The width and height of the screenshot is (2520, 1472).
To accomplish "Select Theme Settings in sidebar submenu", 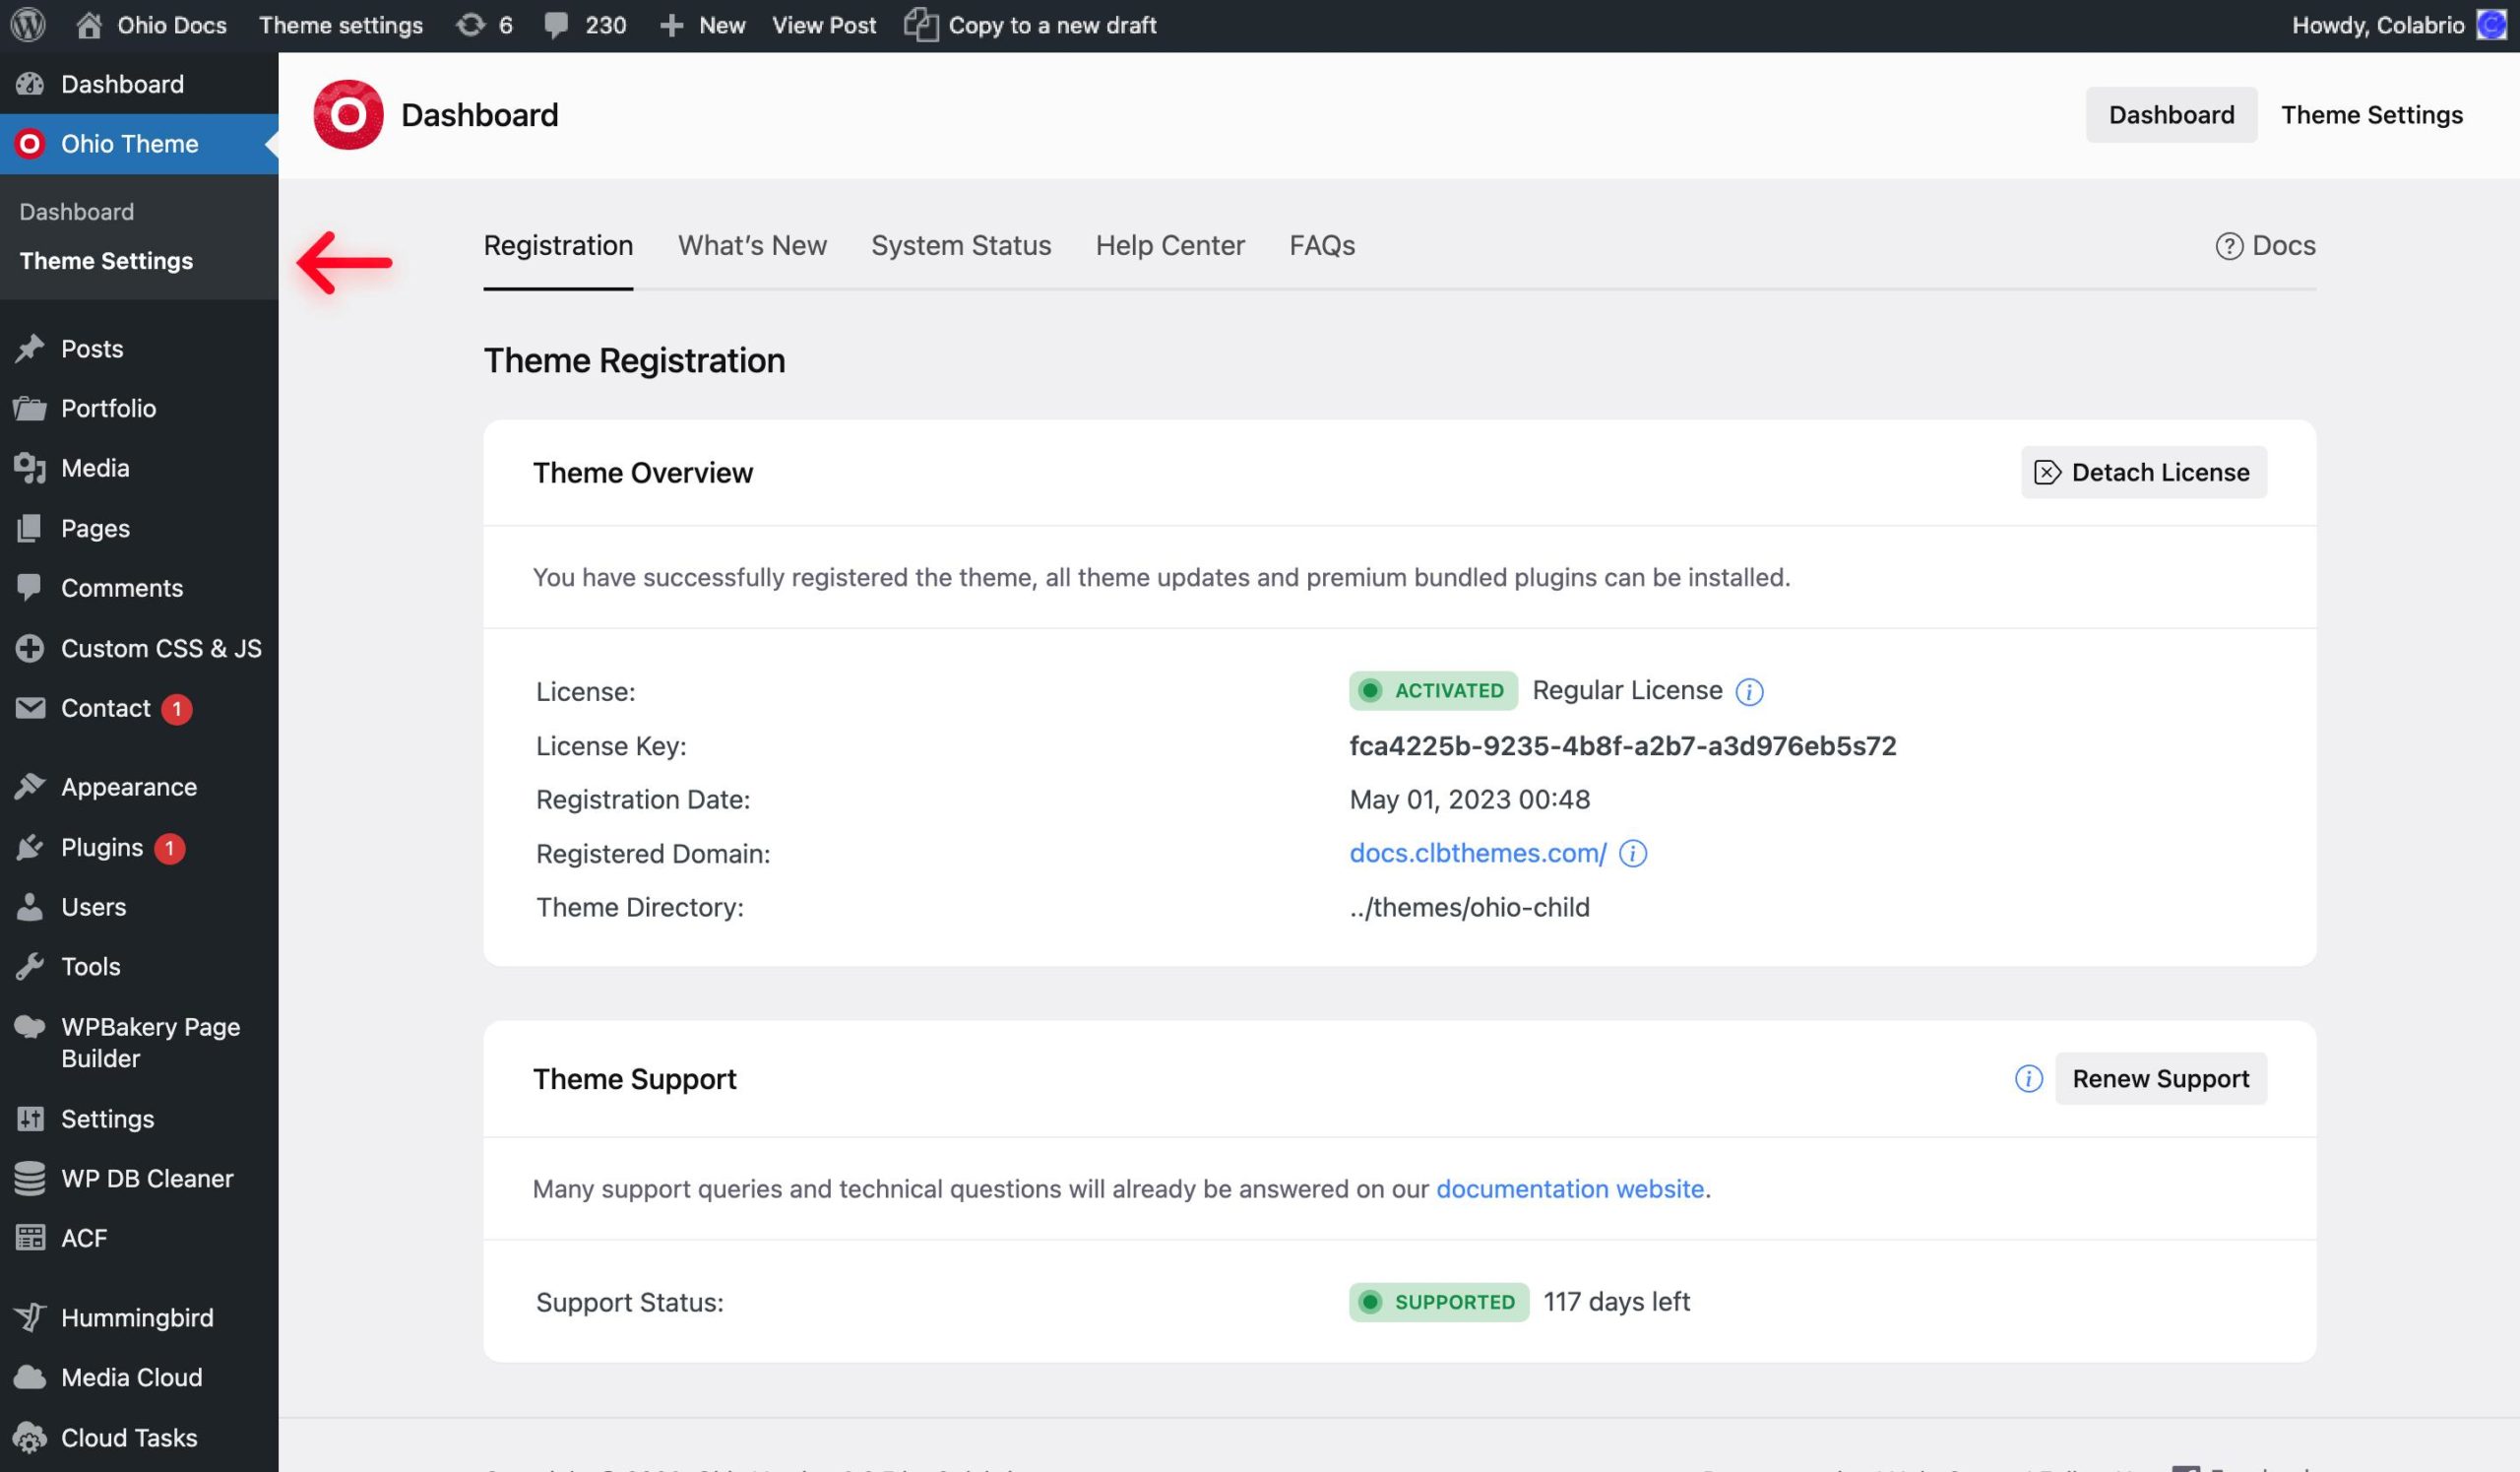I will (x=106, y=261).
